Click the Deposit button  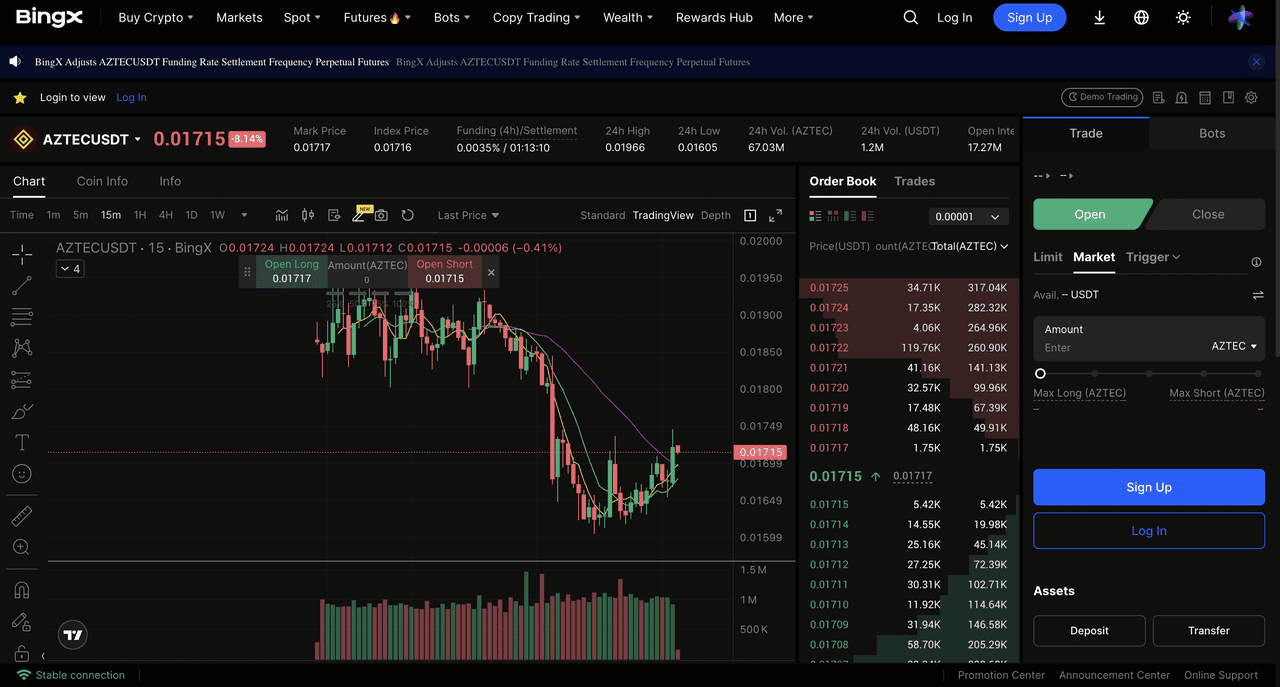tap(1089, 631)
